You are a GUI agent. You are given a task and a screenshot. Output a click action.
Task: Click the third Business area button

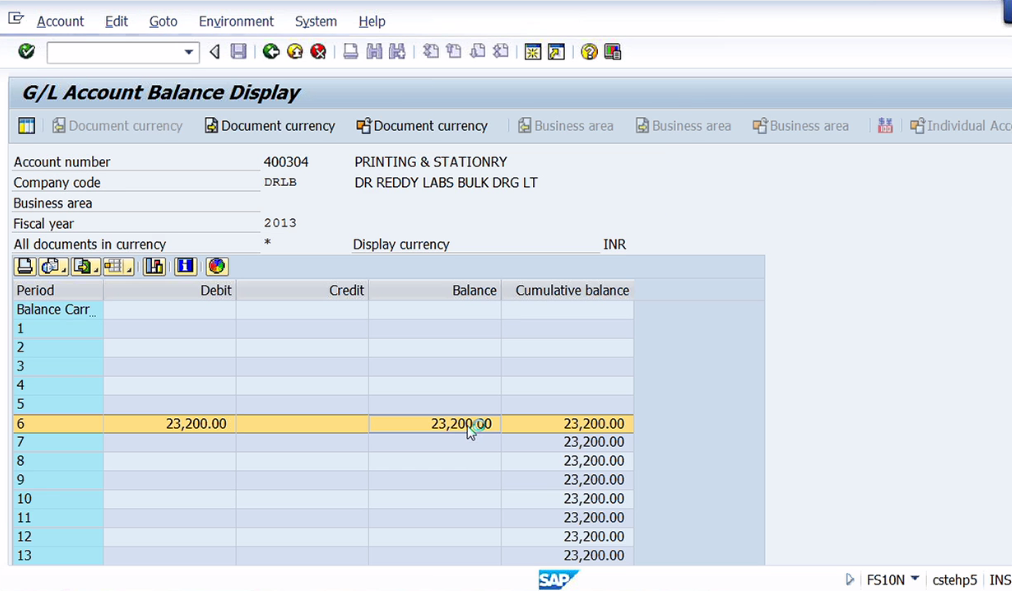pyautogui.click(x=801, y=126)
